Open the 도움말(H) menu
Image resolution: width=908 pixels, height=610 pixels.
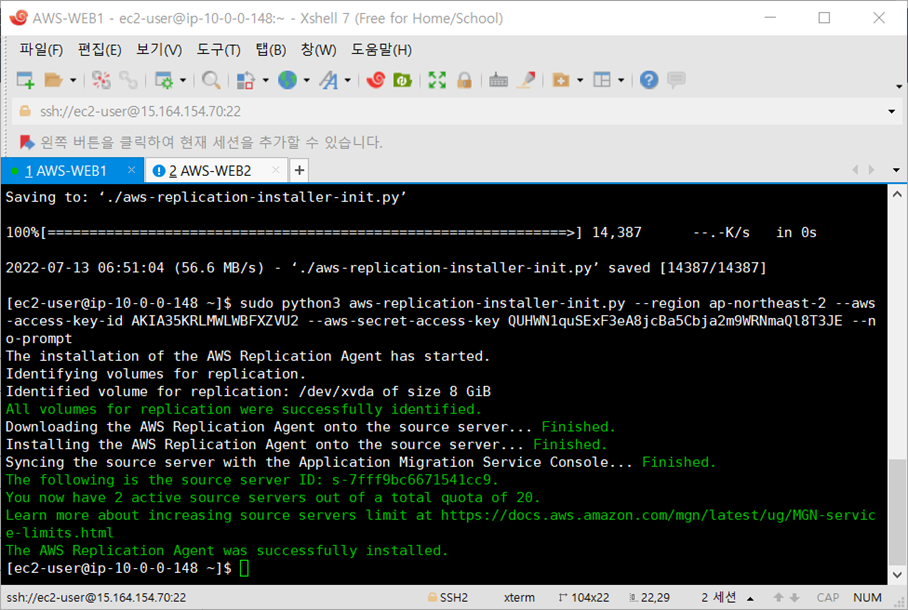pos(381,50)
